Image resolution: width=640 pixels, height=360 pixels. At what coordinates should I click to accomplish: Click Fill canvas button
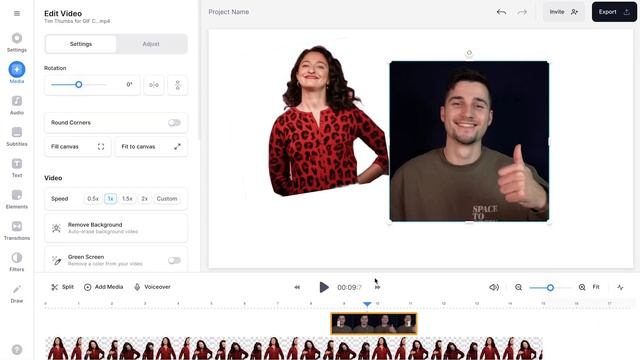[x=78, y=147]
